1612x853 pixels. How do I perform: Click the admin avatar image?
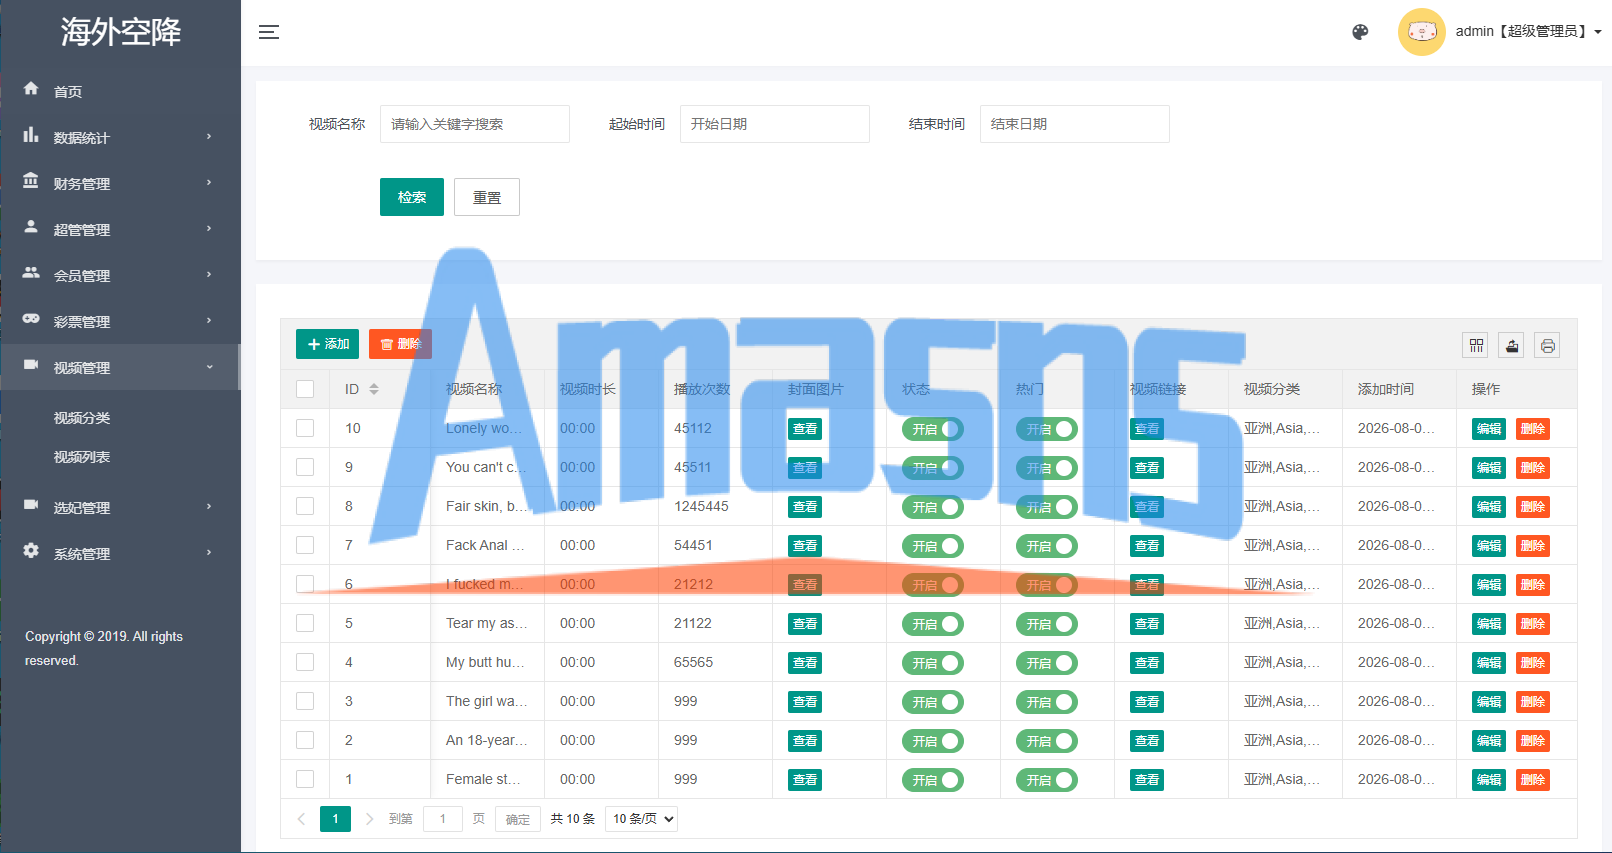point(1421,32)
